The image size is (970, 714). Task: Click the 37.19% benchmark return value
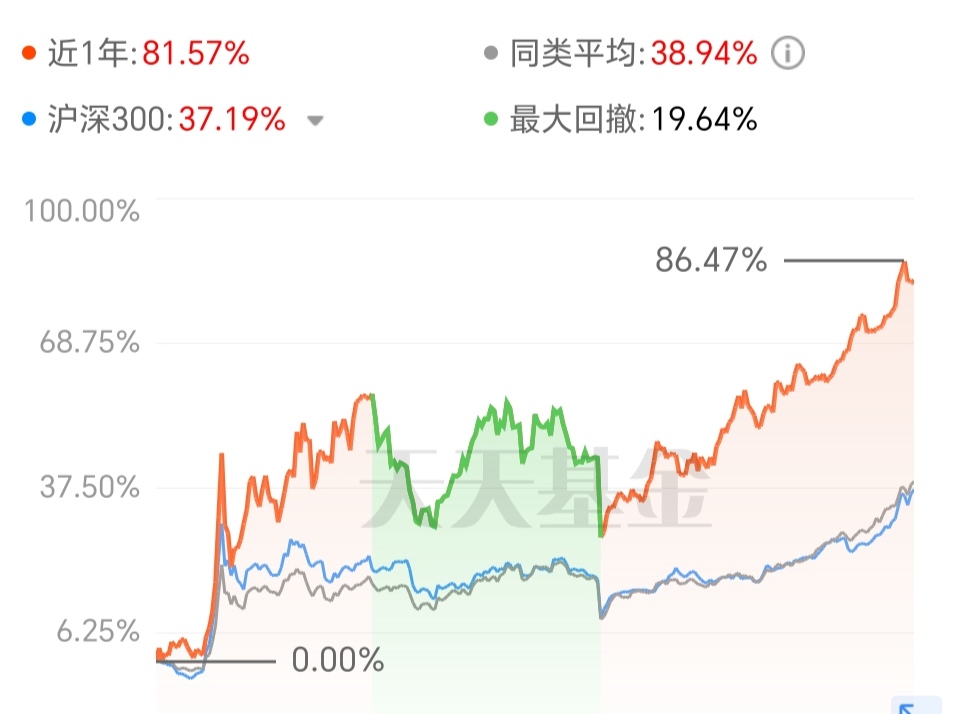coord(233,119)
